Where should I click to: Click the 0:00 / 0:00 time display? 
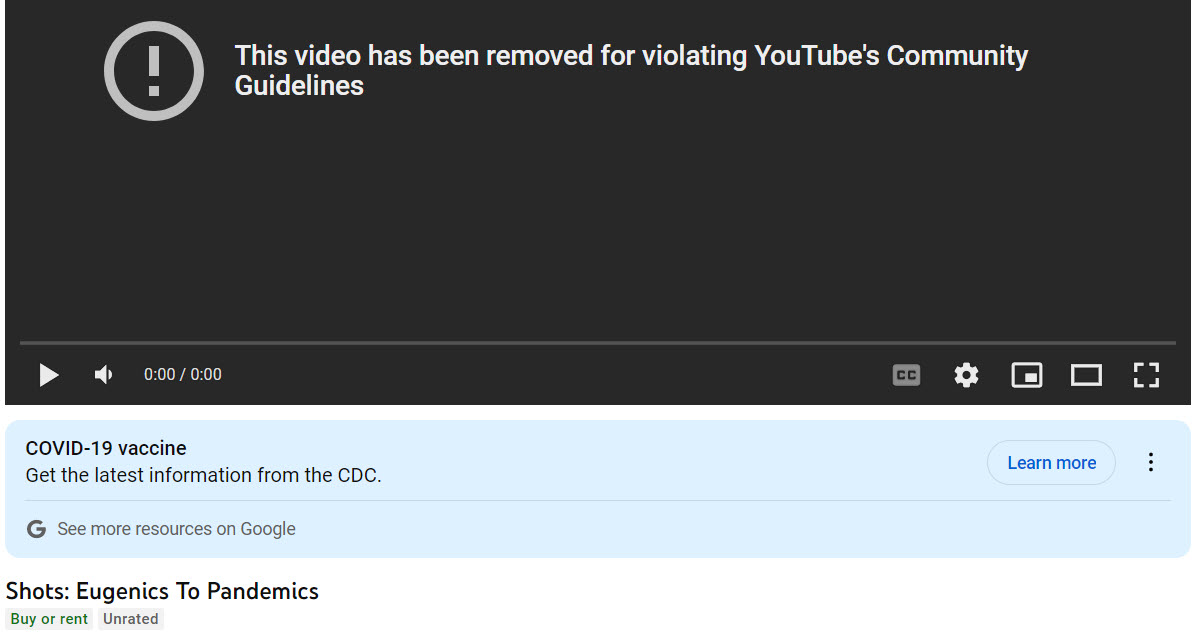point(183,375)
